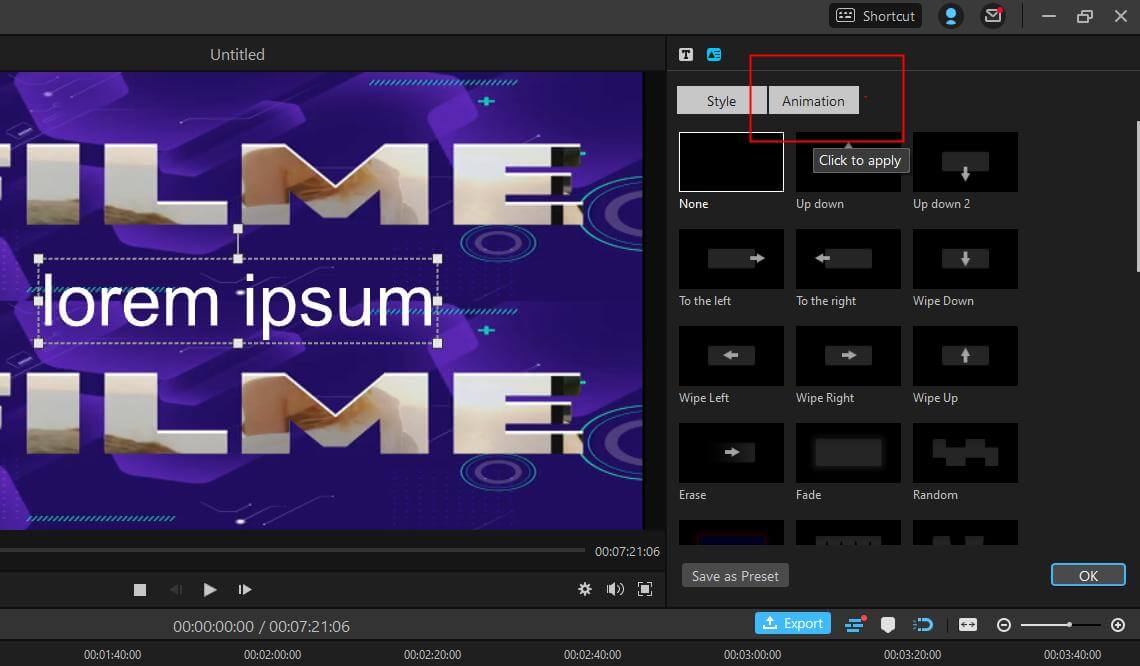Viewport: 1140px width, 666px height.
Task: Click the bottom-right corner handle of text box
Action: (x=438, y=343)
